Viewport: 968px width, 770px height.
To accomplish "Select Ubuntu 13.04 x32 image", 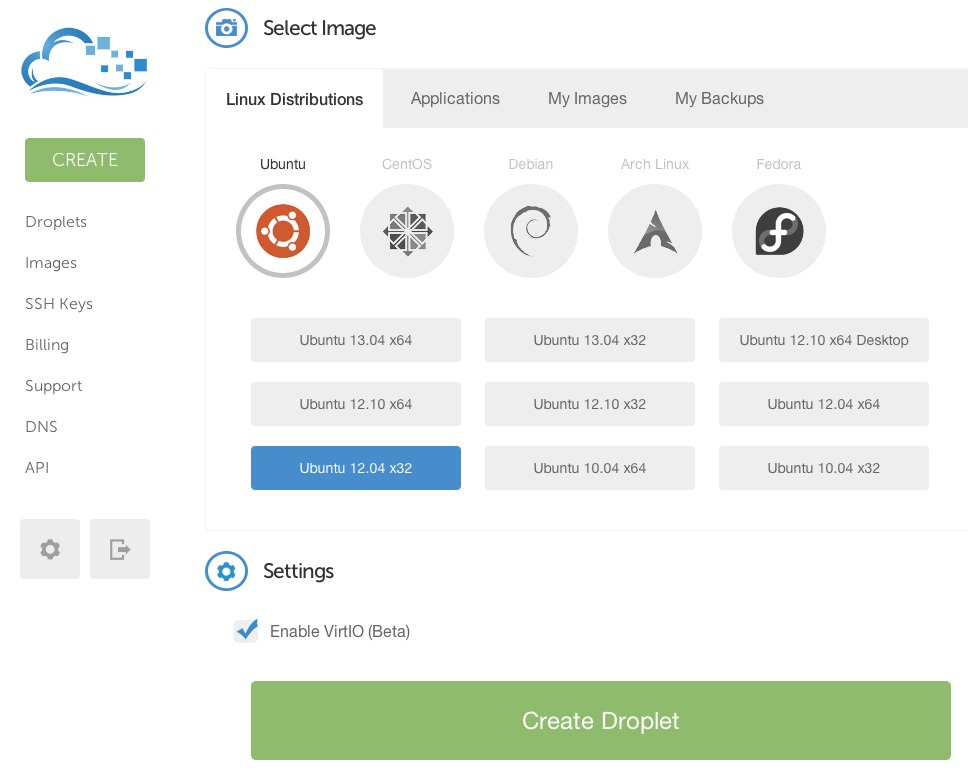I will point(590,340).
